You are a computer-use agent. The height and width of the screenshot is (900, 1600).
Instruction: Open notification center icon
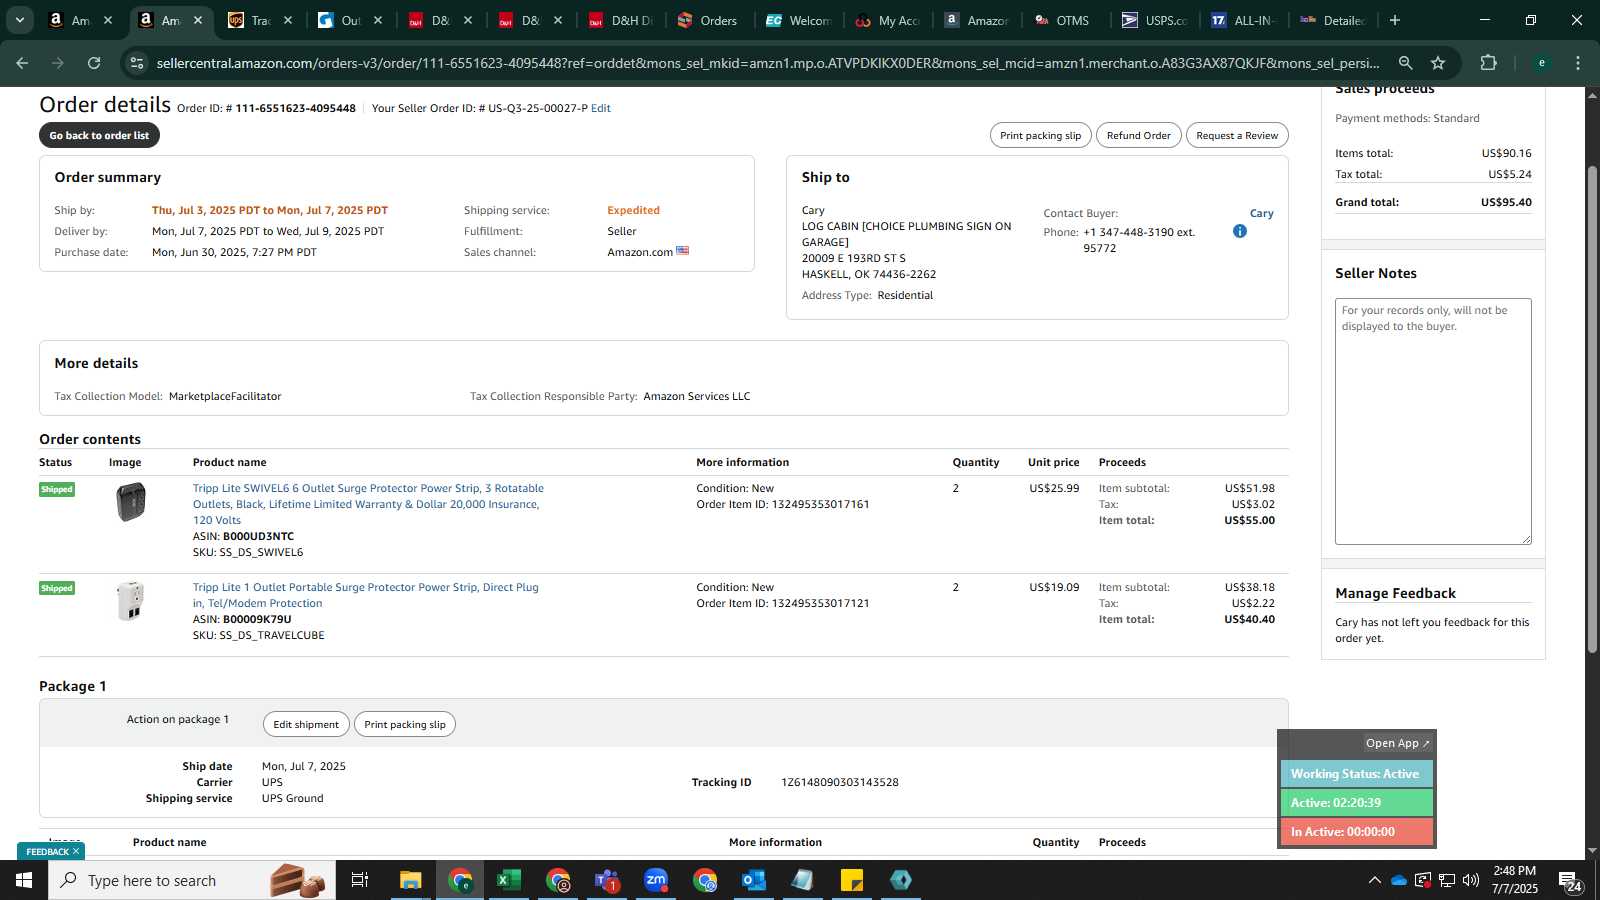point(1570,880)
